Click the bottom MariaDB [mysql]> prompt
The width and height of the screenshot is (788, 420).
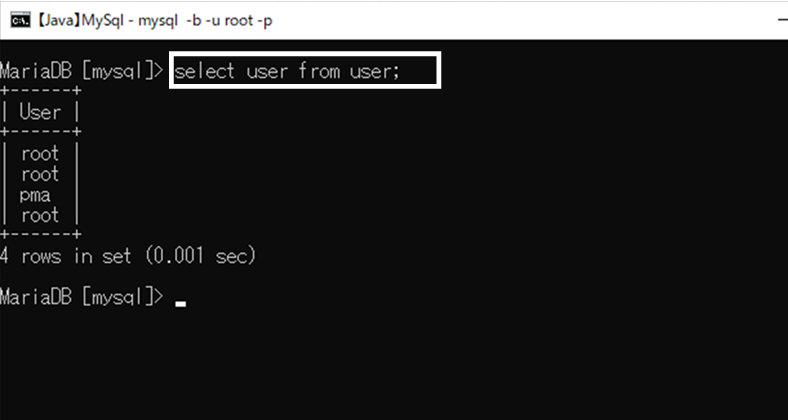point(81,297)
